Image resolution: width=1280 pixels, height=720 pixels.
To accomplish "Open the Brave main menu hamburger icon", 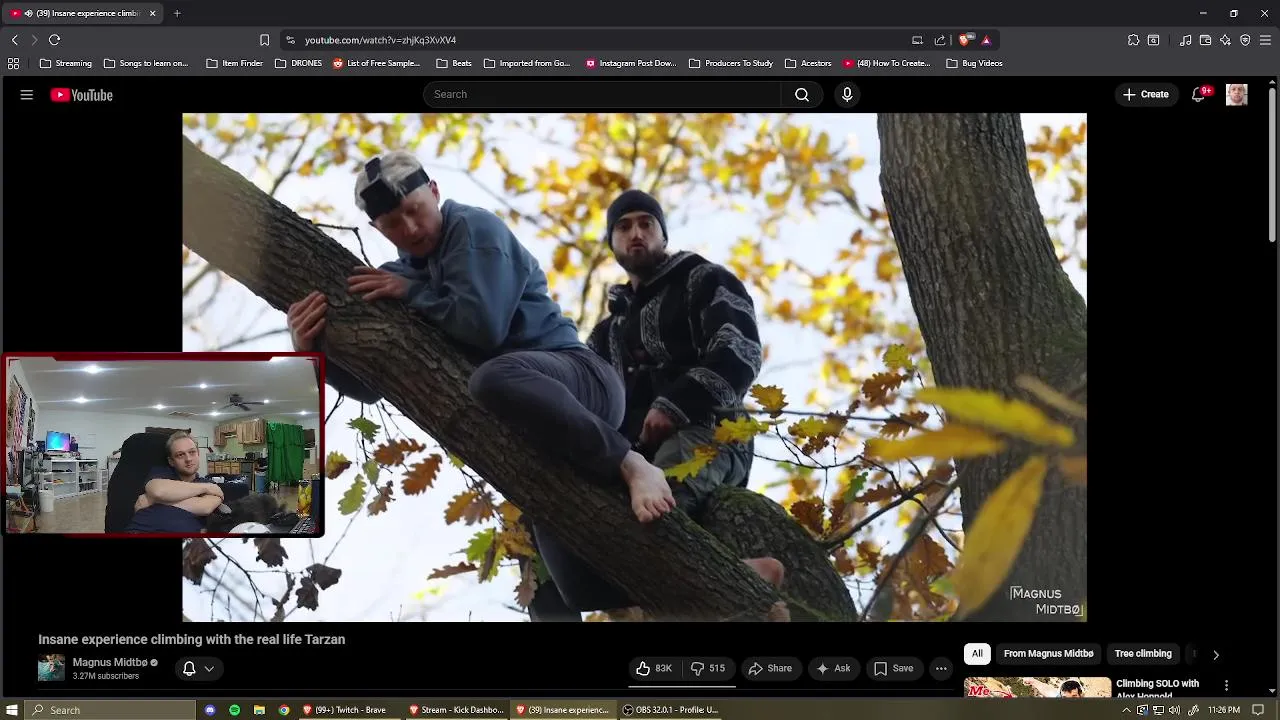I will (1265, 40).
